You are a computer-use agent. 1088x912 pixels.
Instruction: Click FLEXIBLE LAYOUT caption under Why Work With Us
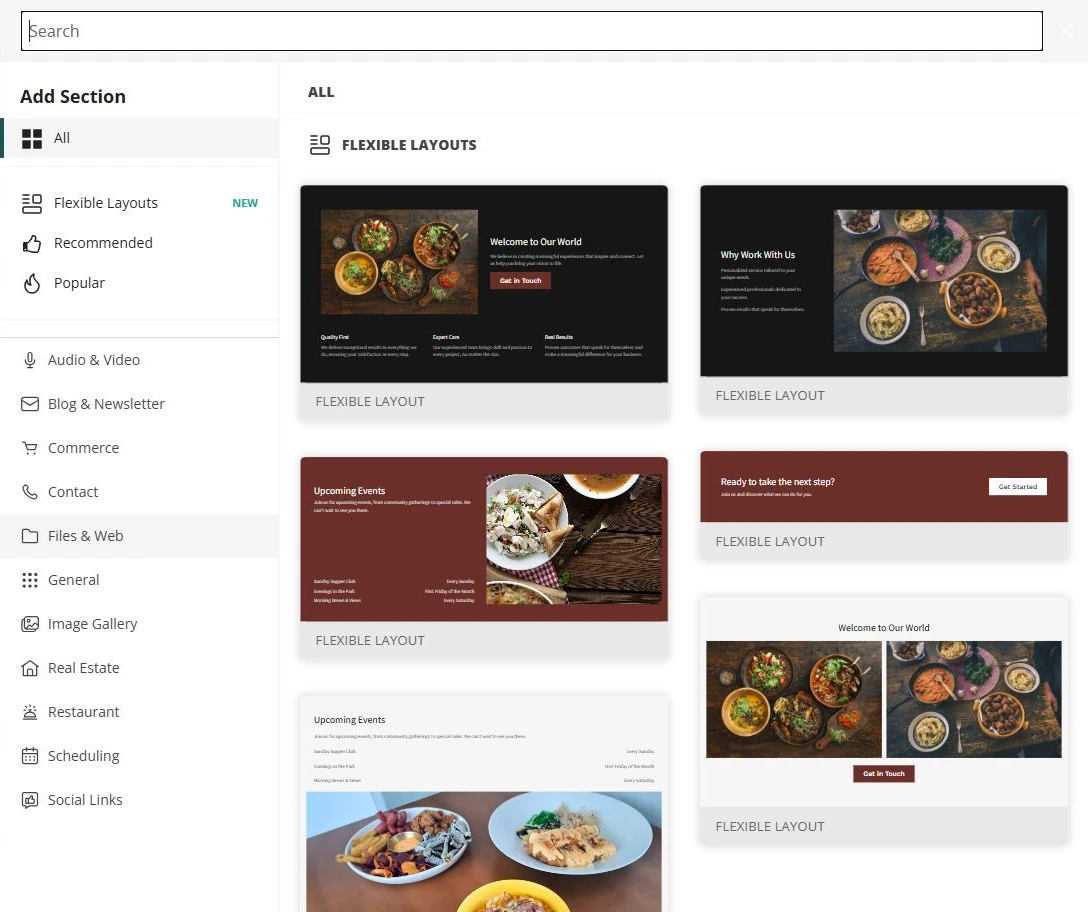tap(770, 396)
